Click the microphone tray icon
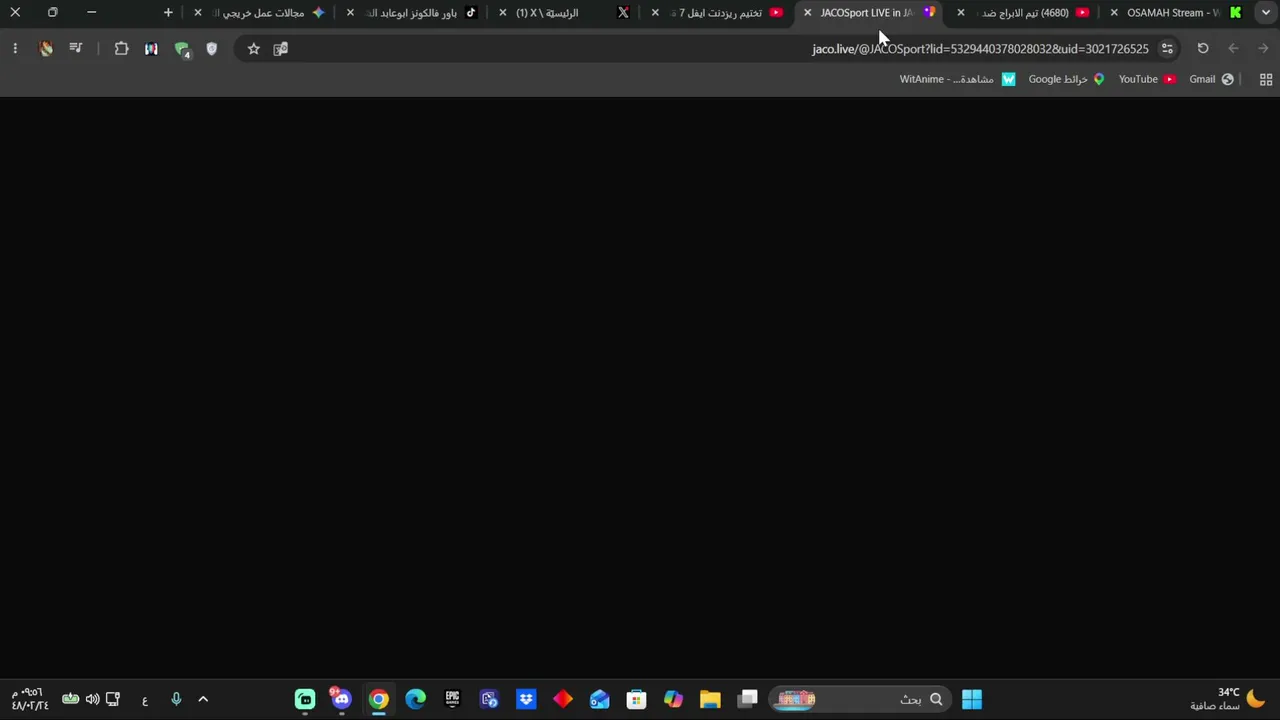This screenshot has height=720, width=1280. click(176, 699)
